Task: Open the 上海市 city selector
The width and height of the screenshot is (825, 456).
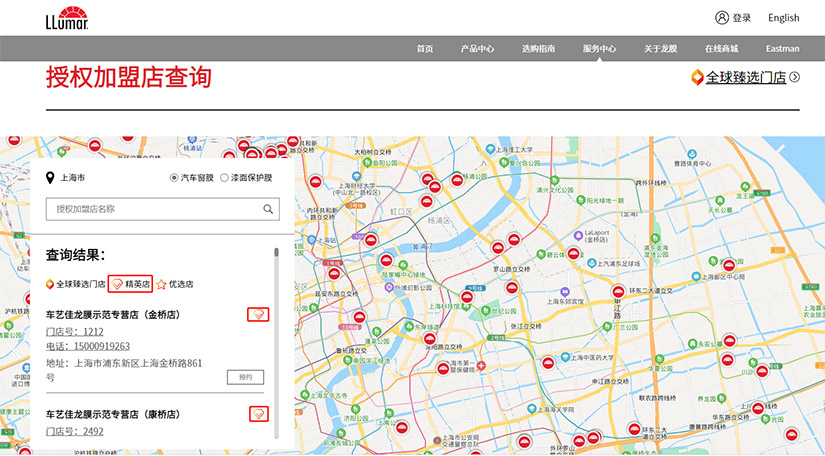Action: 72,178
